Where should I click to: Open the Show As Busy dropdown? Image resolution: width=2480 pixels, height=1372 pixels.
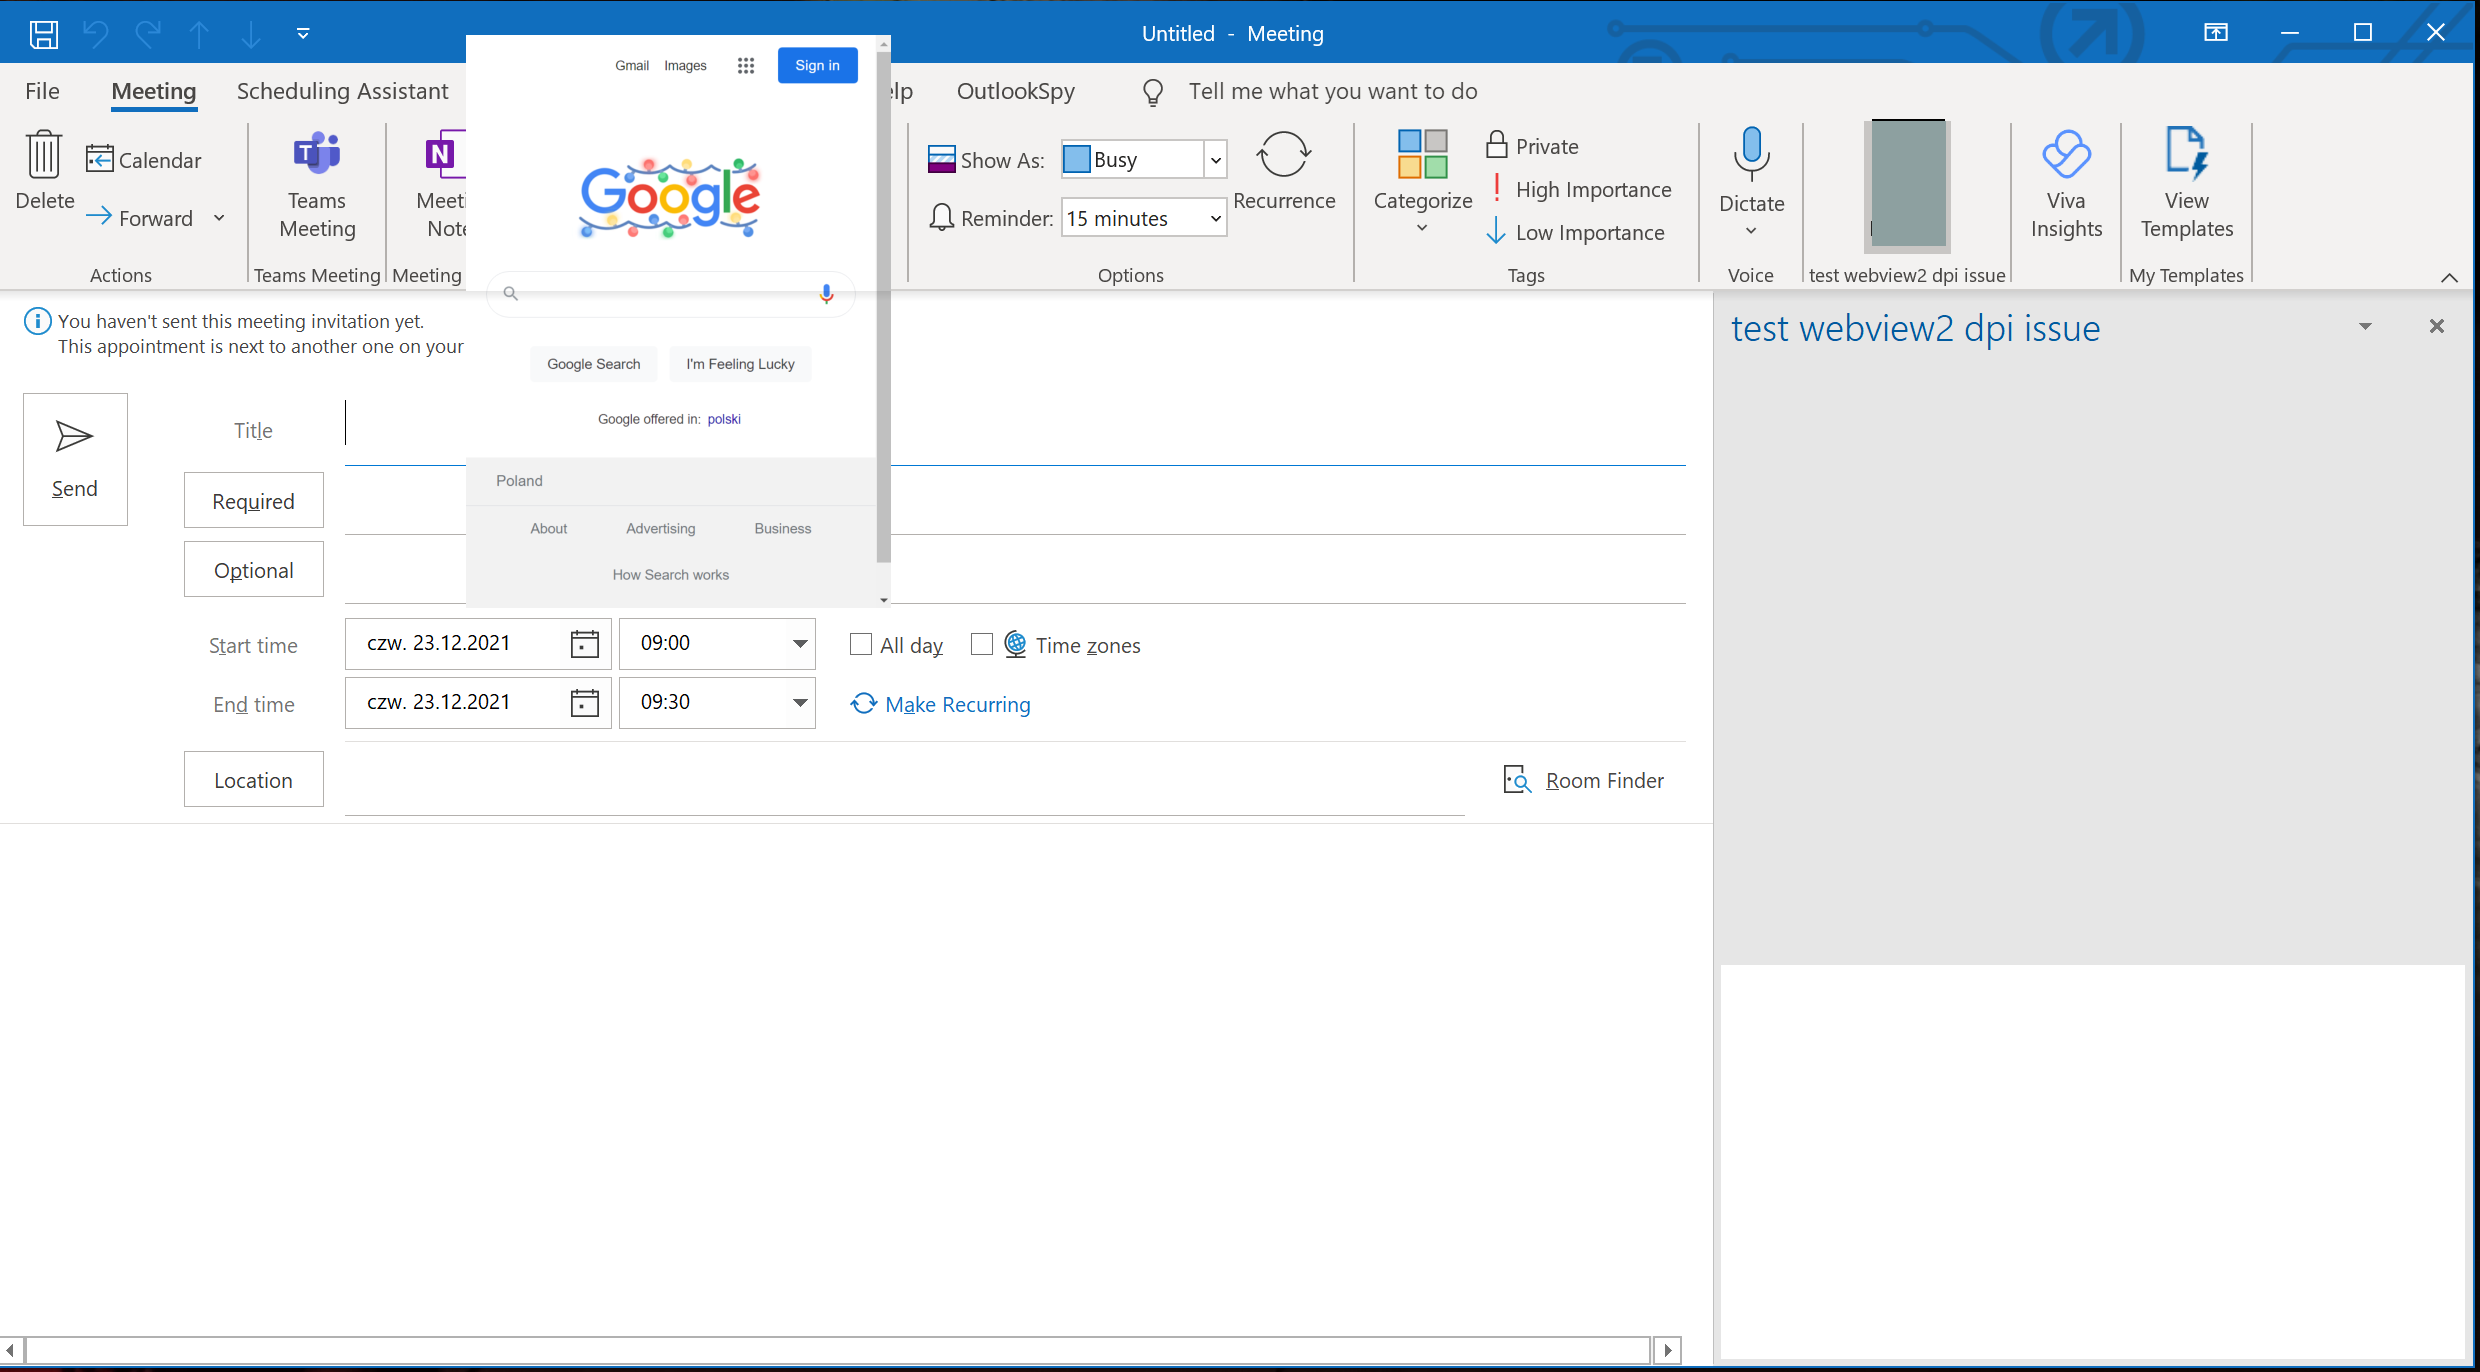pyautogui.click(x=1215, y=160)
